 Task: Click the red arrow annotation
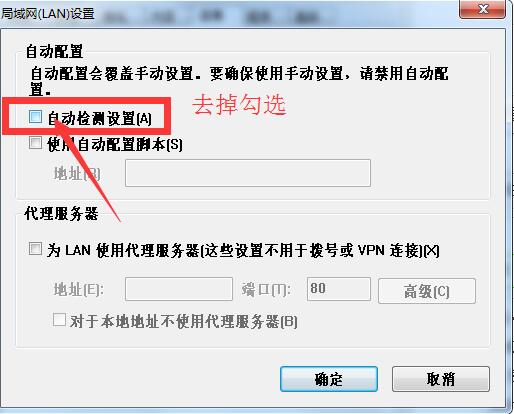87,170
